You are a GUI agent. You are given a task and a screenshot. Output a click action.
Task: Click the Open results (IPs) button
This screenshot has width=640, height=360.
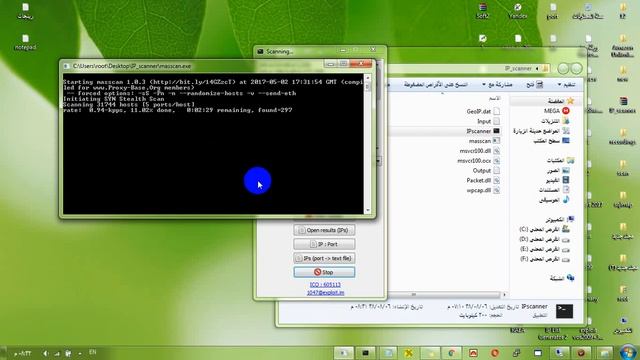[324, 230]
